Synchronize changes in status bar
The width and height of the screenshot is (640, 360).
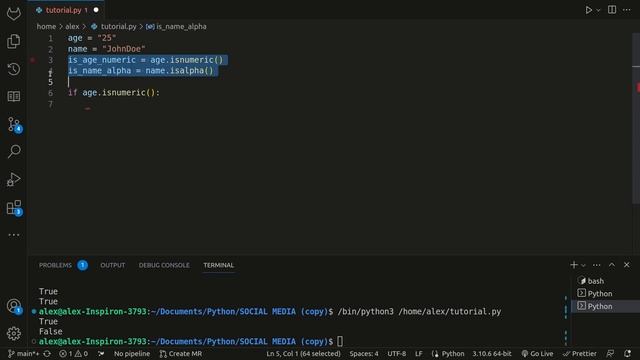[47, 353]
